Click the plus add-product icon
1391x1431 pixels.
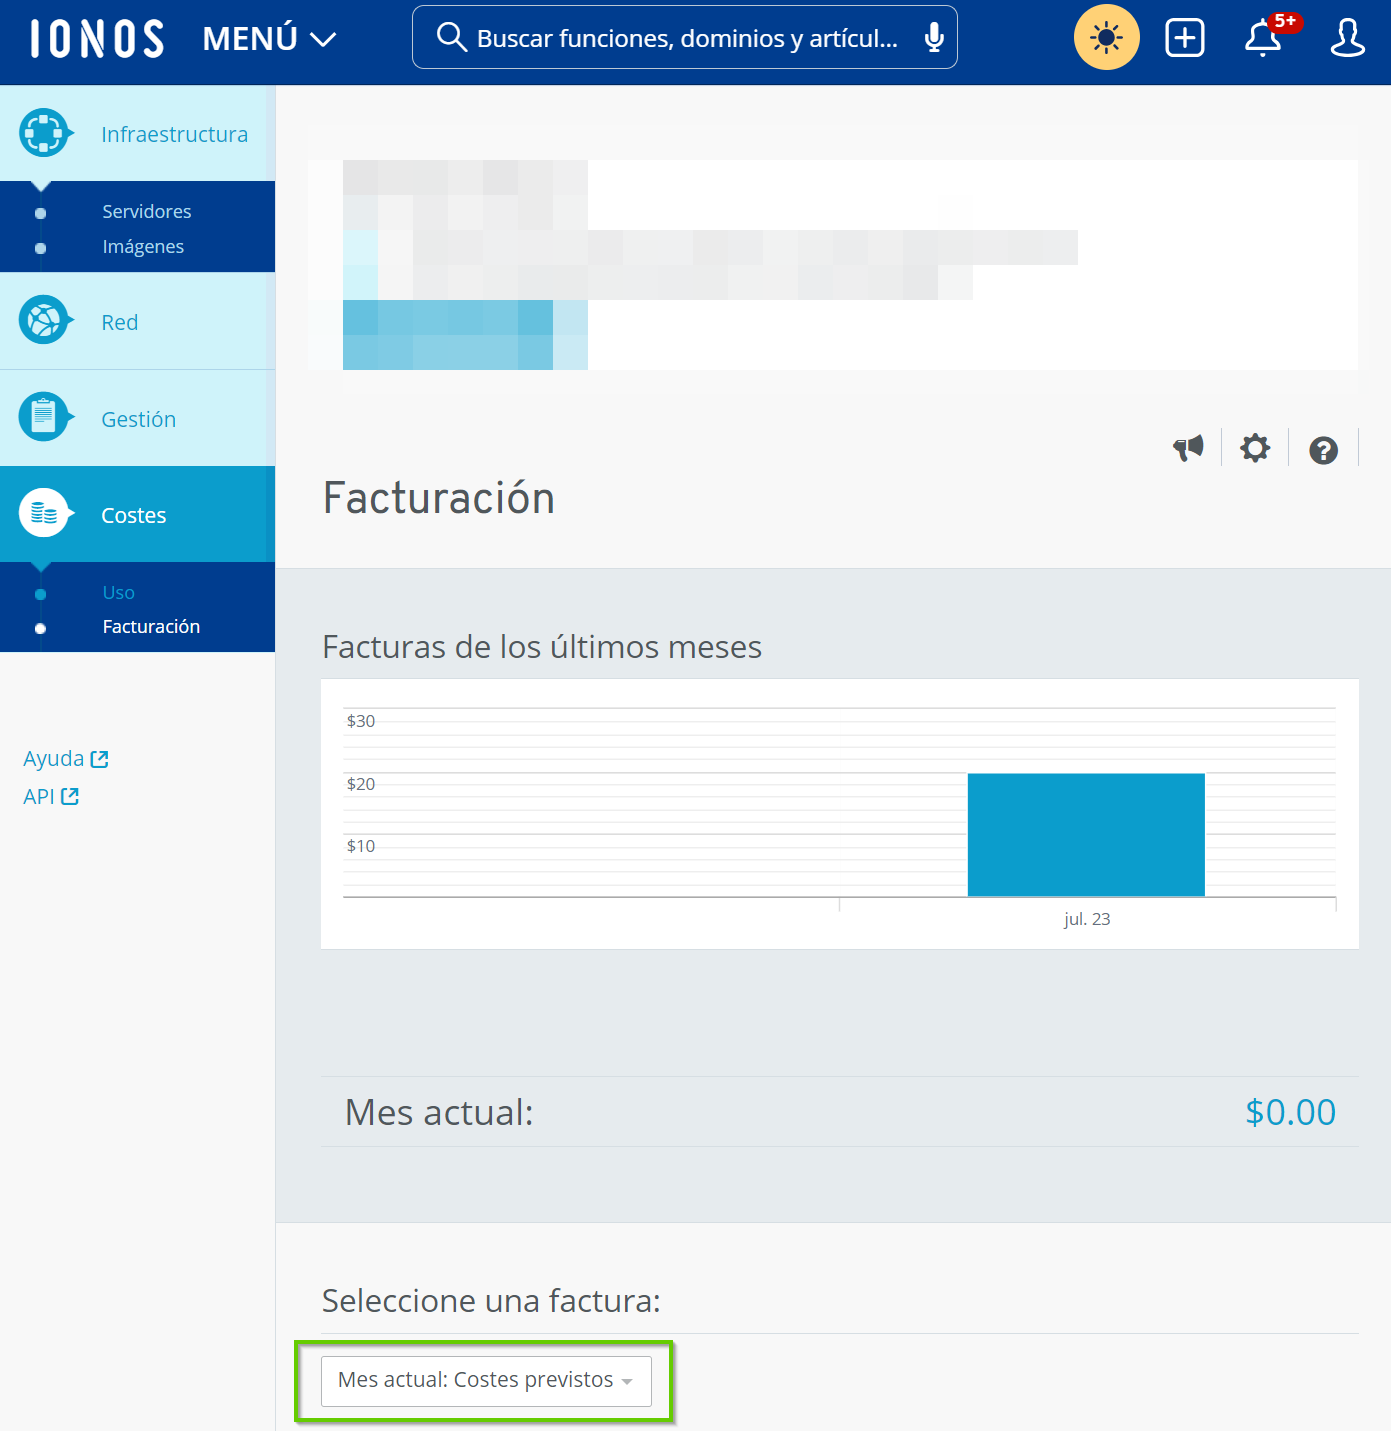pos(1185,38)
